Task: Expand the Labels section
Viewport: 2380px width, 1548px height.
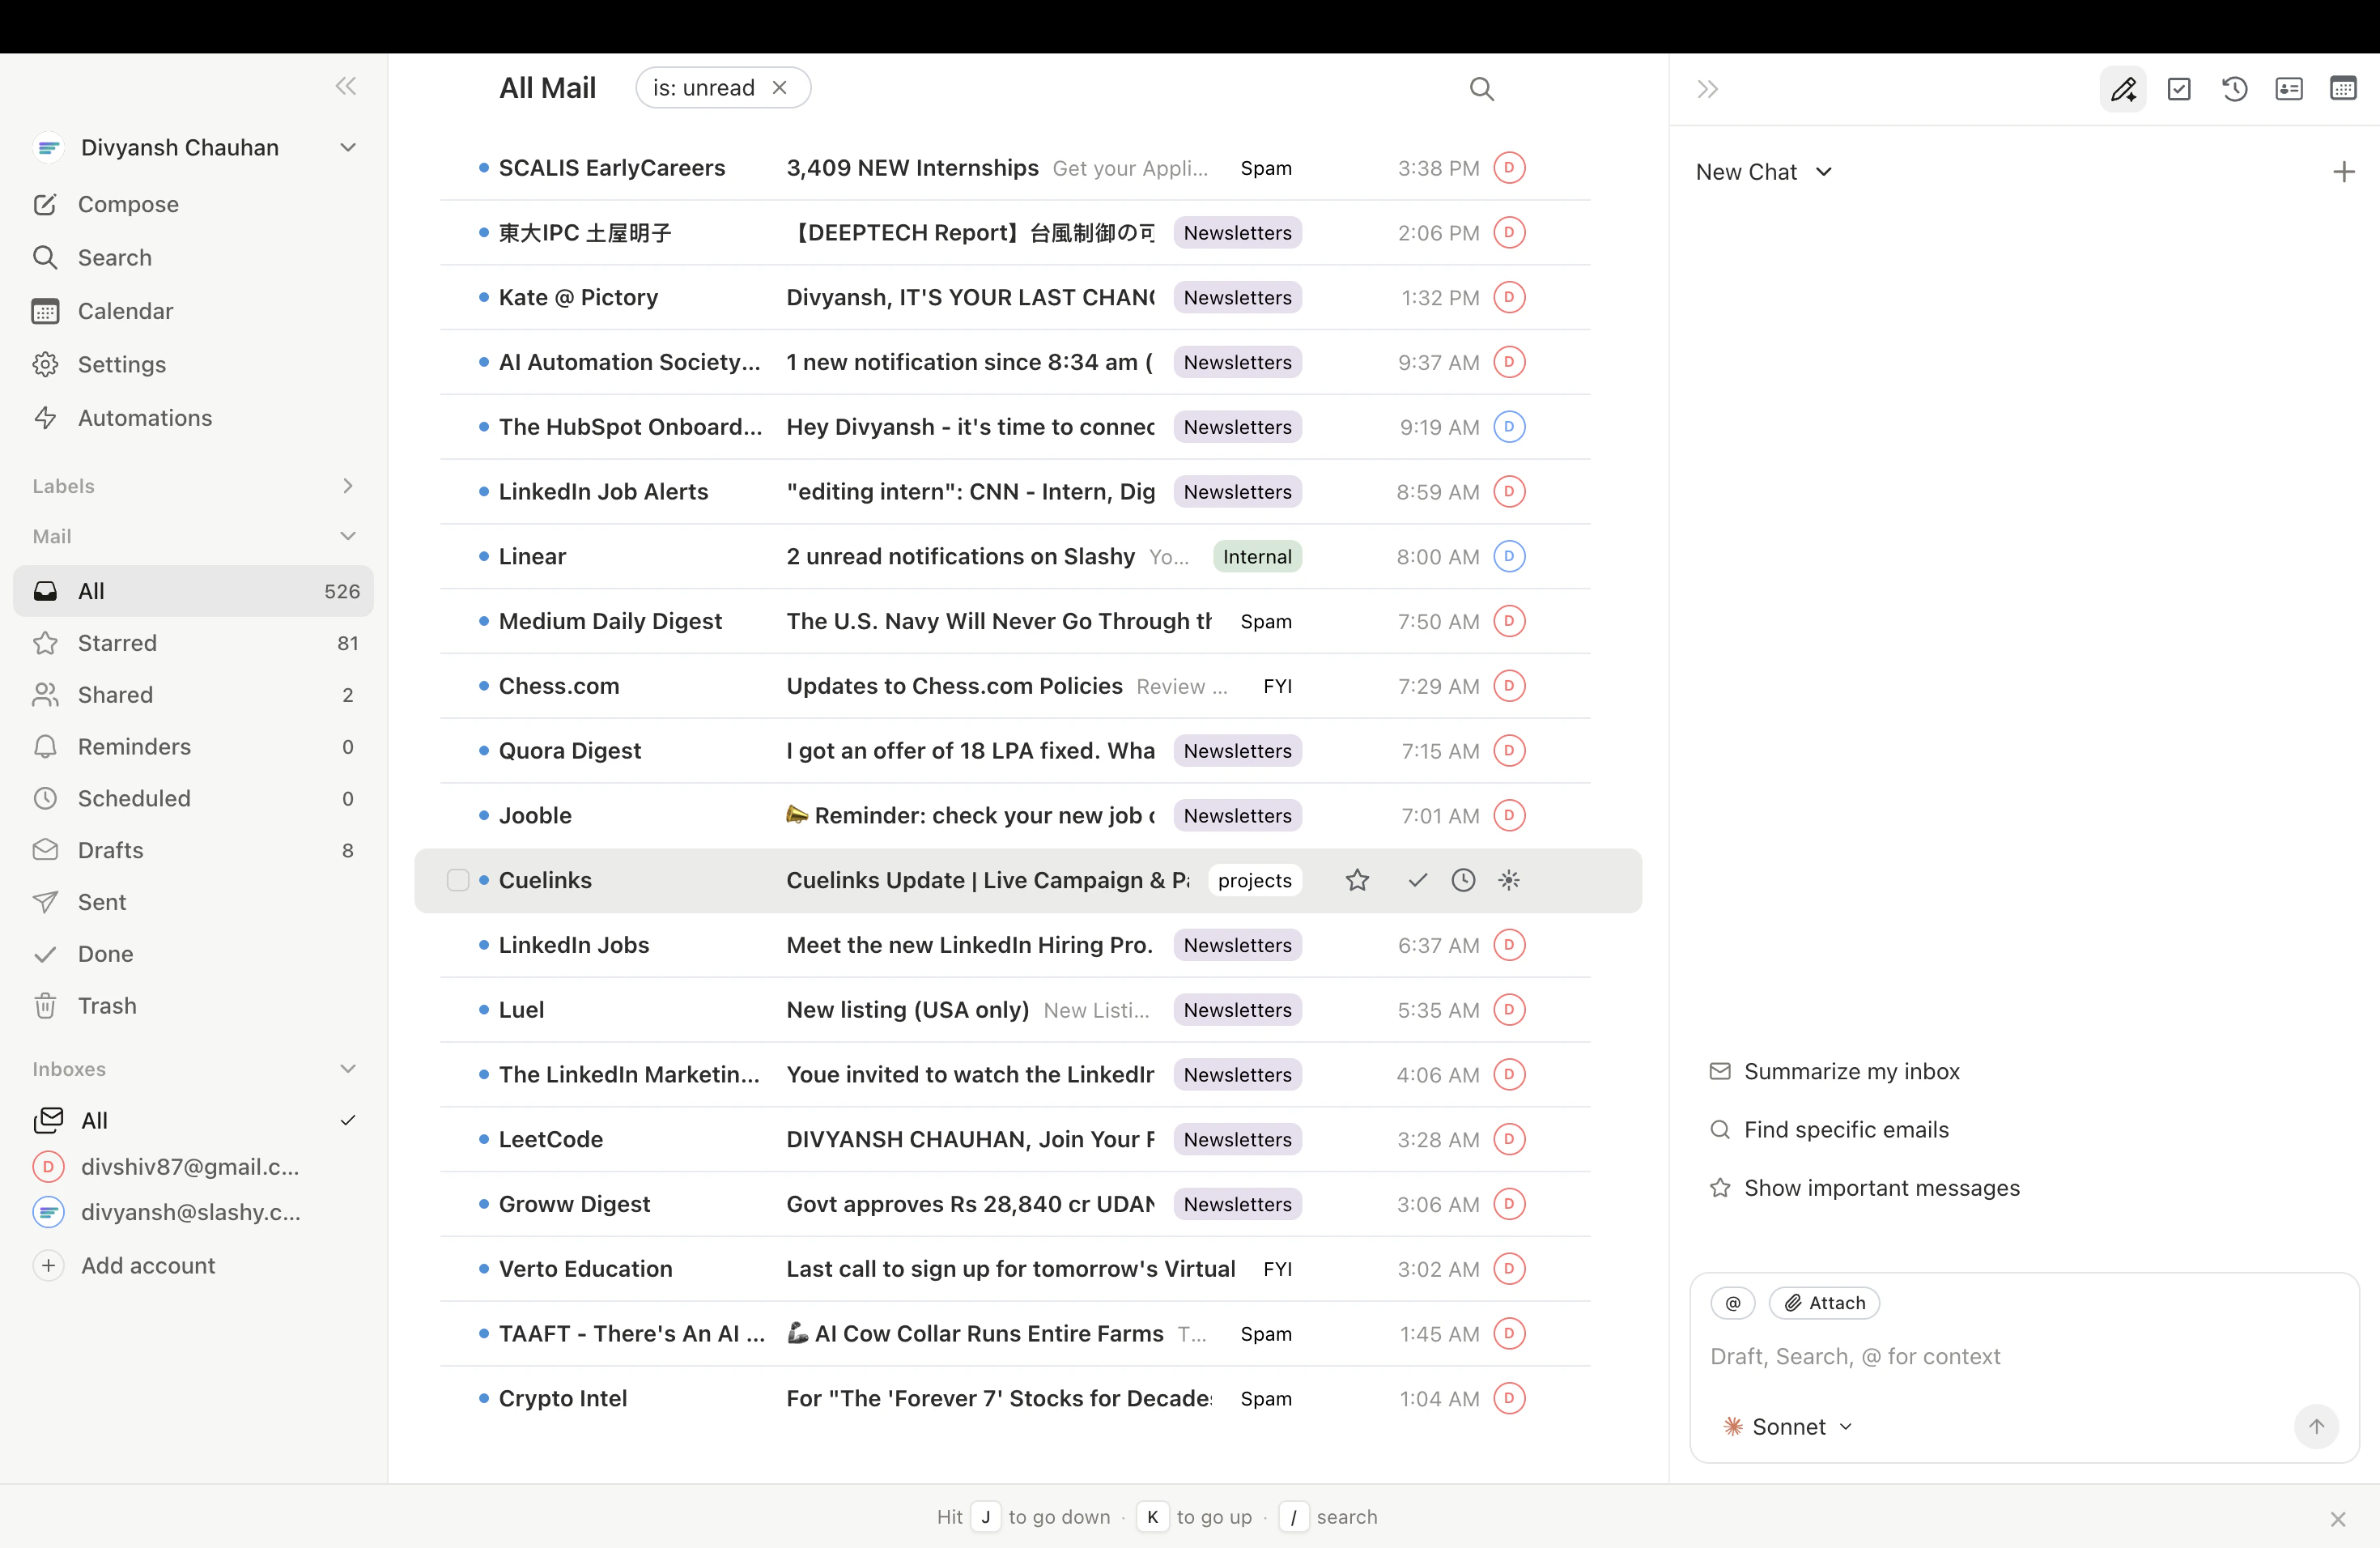Action: click(x=347, y=486)
